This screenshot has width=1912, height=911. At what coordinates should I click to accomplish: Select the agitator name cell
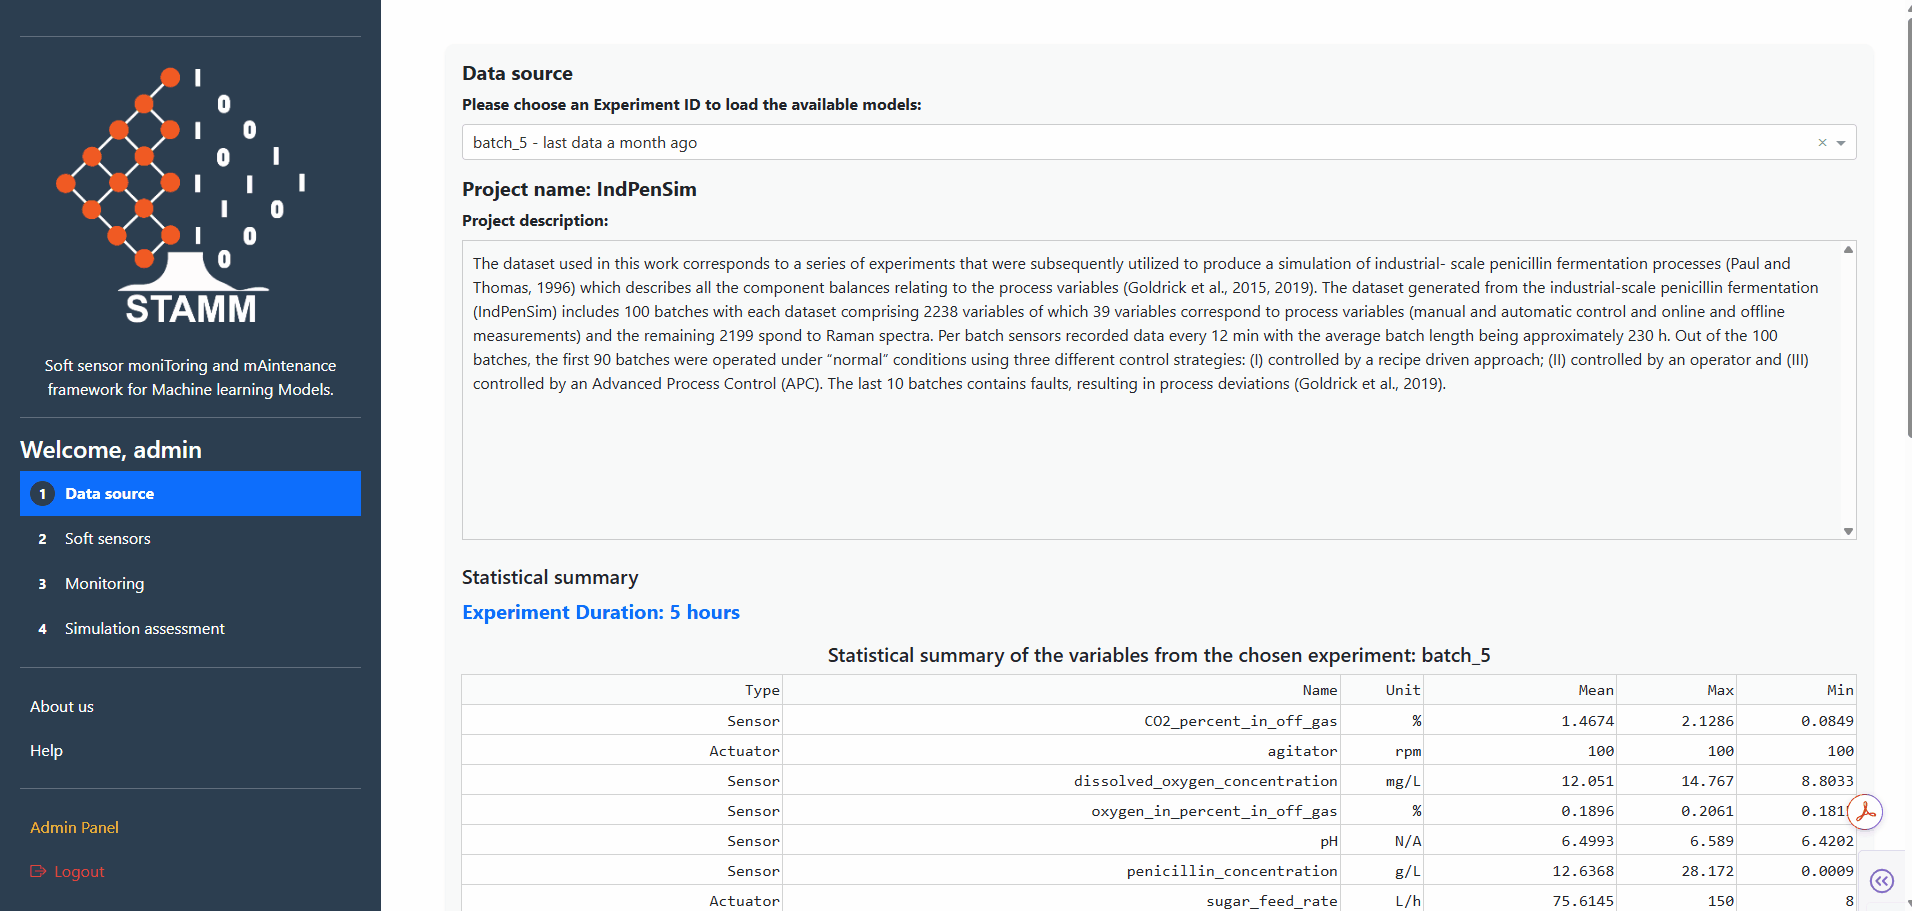tap(1061, 750)
